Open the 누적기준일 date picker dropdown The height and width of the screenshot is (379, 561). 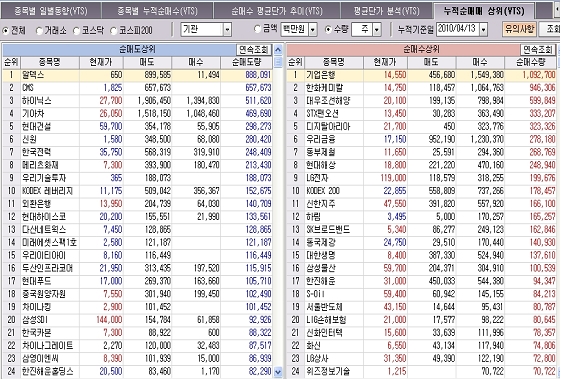tap(483, 29)
